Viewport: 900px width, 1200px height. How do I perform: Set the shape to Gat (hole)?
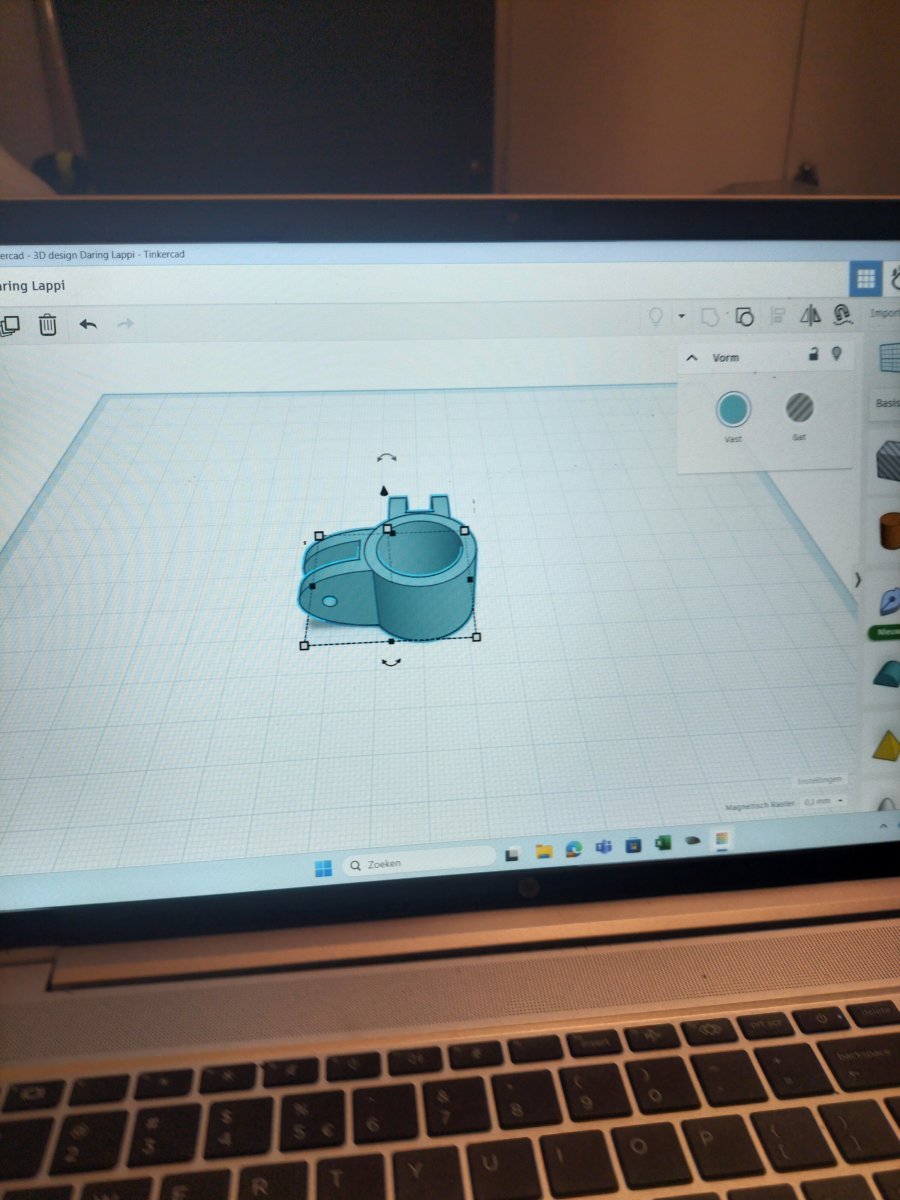pyautogui.click(x=799, y=408)
